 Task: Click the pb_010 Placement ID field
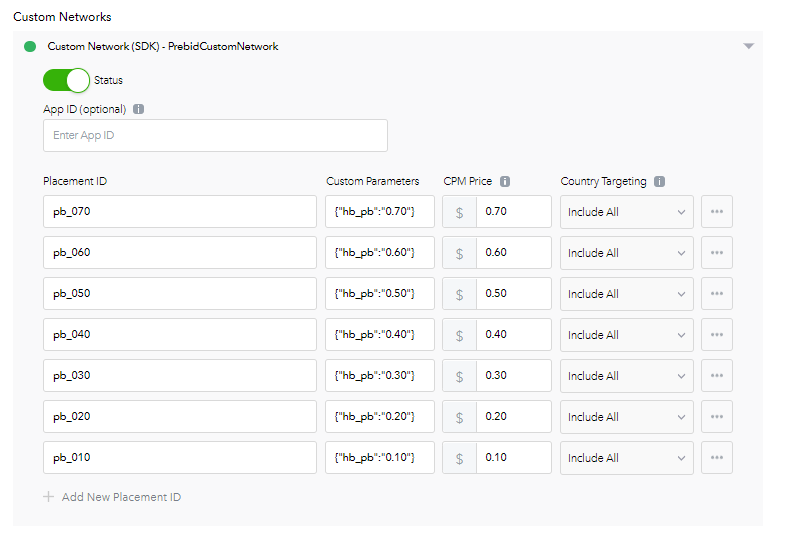(180, 458)
